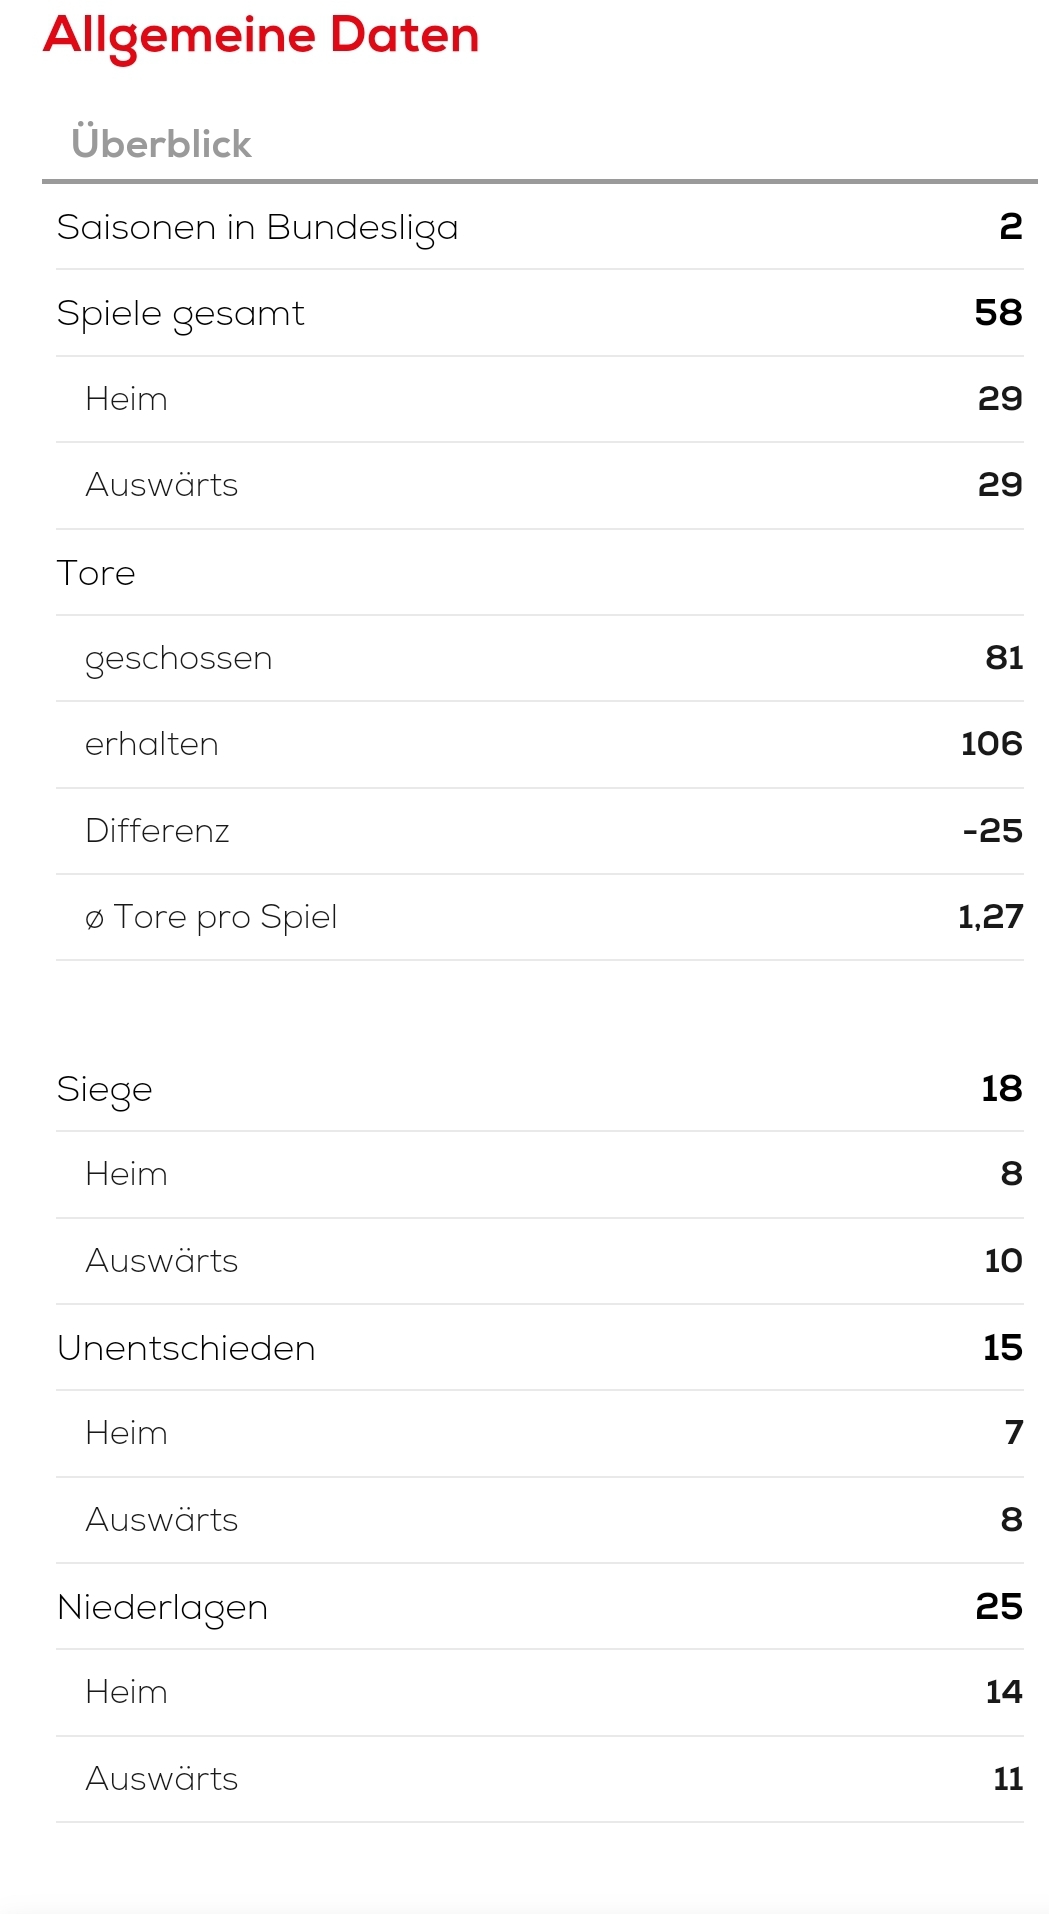
Task: Select the Saisonen in Bundesliga row
Action: (x=257, y=228)
